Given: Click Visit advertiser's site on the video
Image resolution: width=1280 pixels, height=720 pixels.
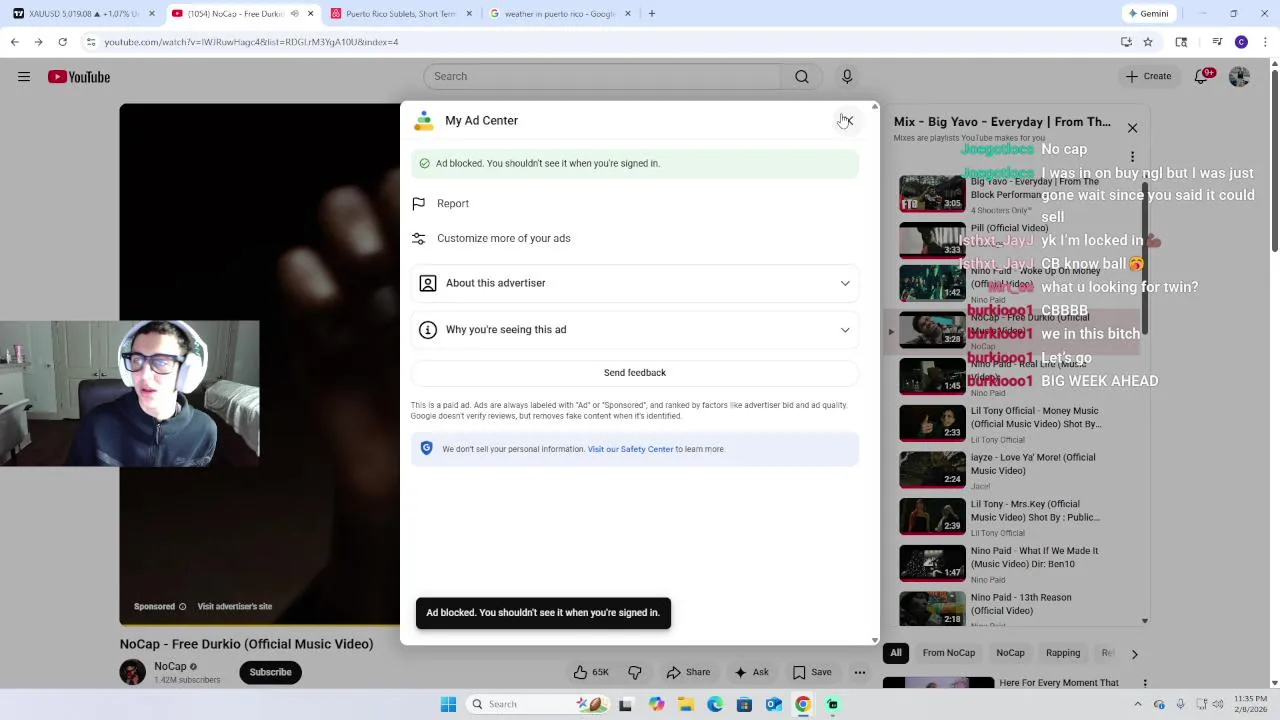Looking at the screenshot, I should pyautogui.click(x=234, y=607).
